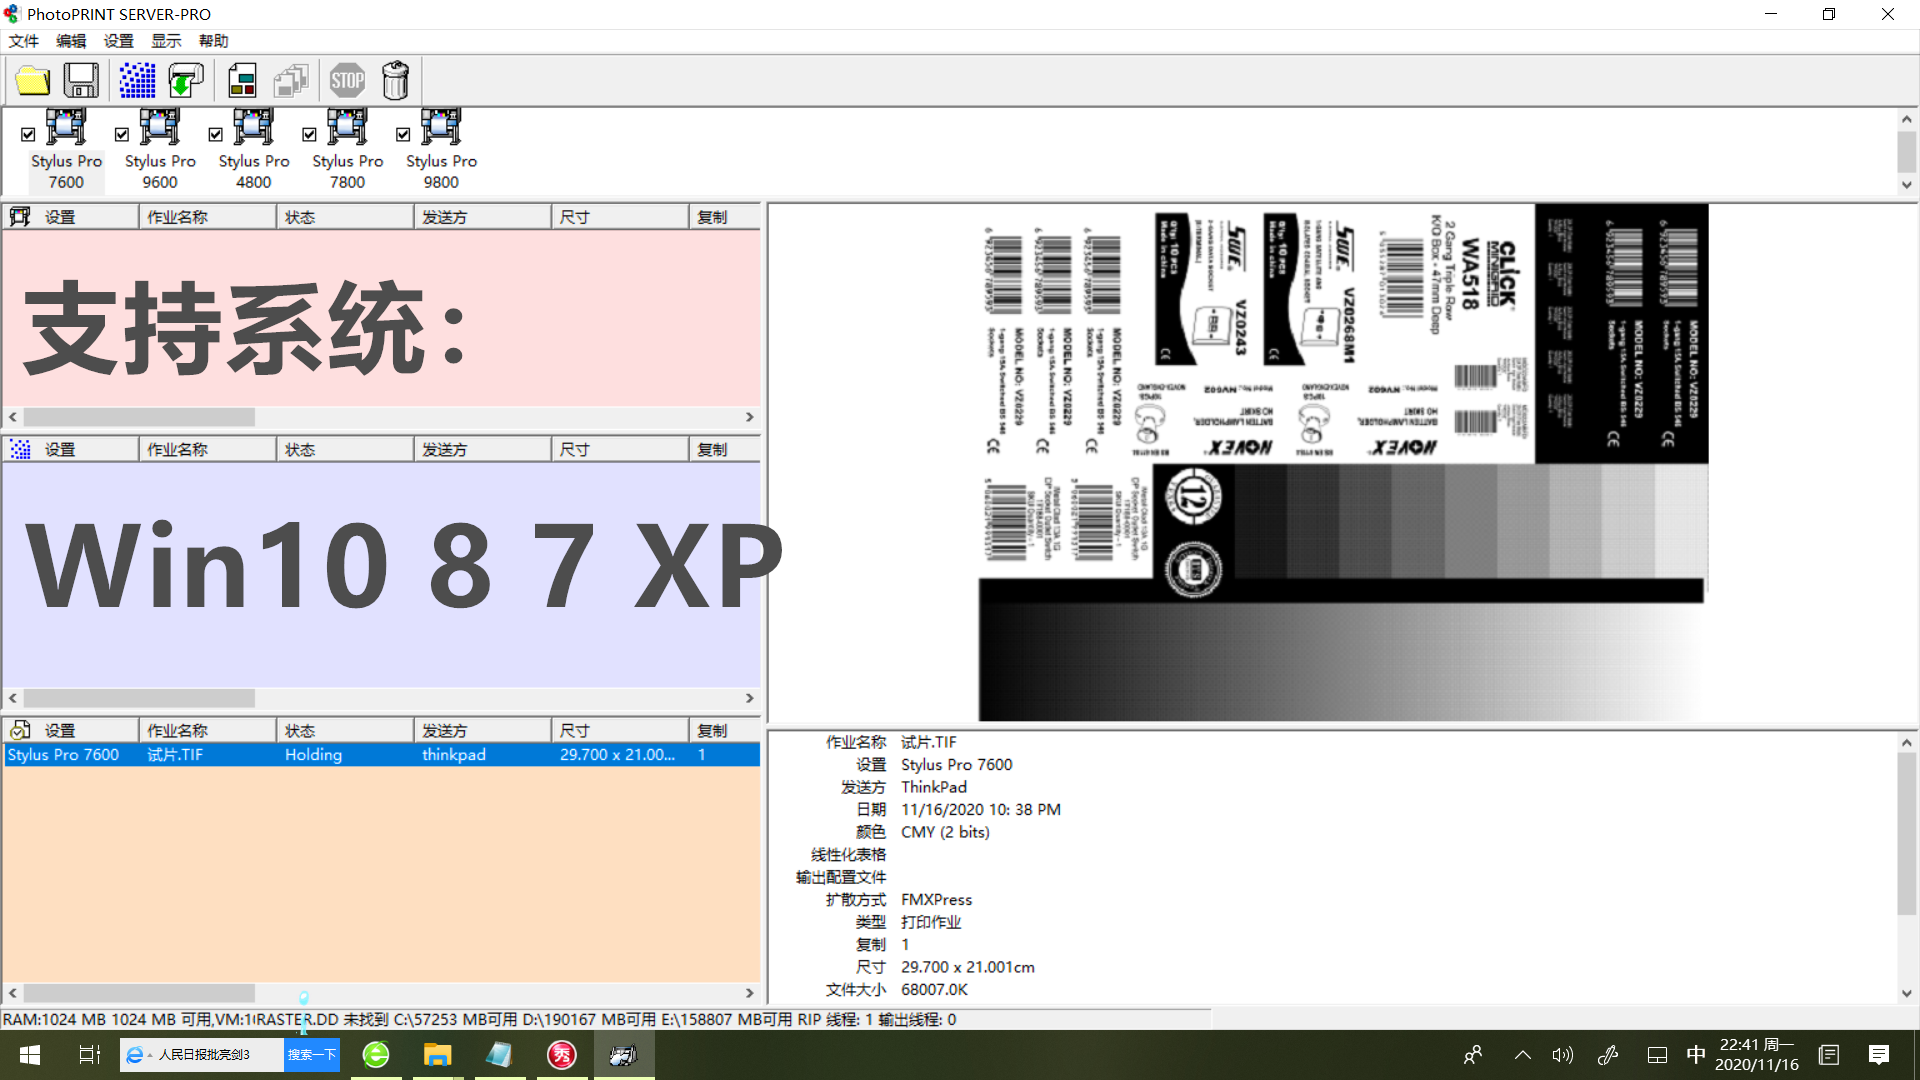Sort bottom queue by 复制 column
This screenshot has height=1080, width=1920.
pos(725,730)
